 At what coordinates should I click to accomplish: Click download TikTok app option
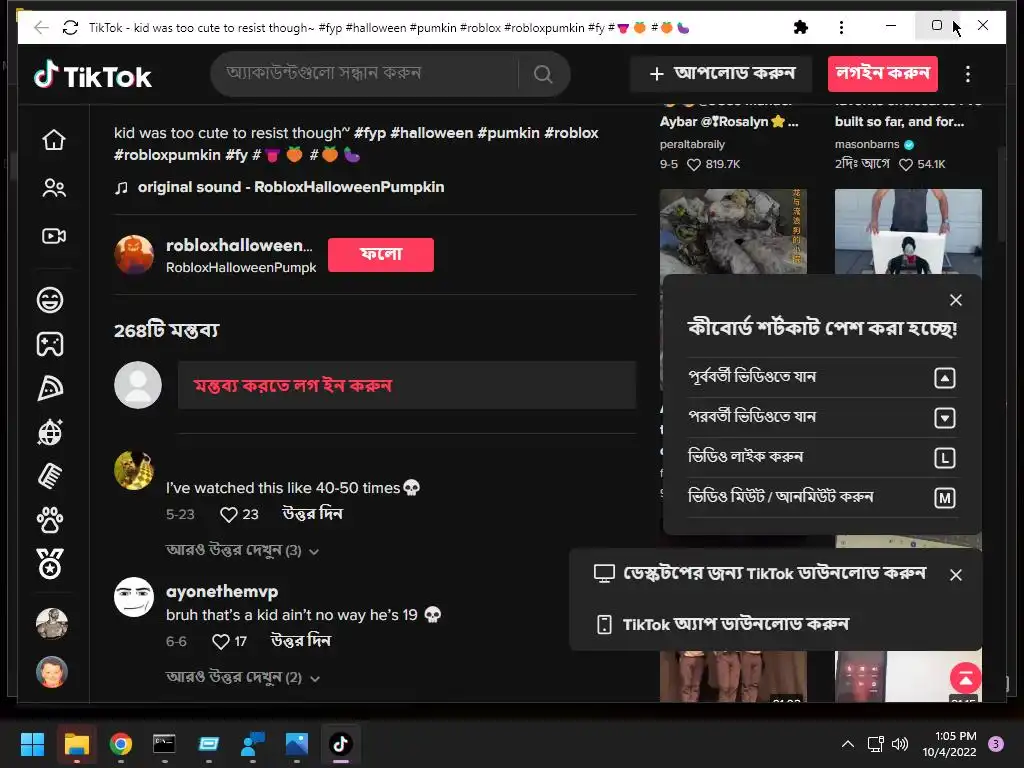(722, 624)
